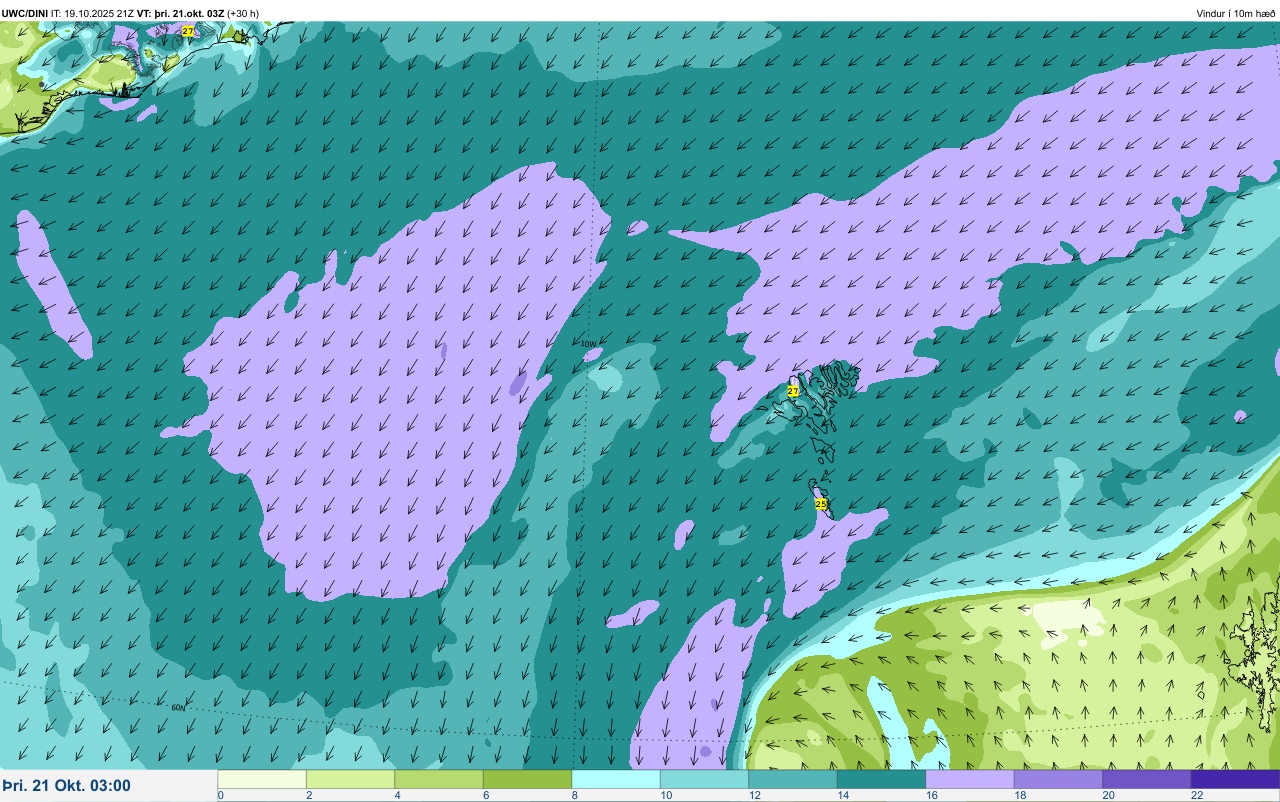Click the 'UWC/DINI' model label
1280x802 pixels.
pyautogui.click(x=25, y=13)
